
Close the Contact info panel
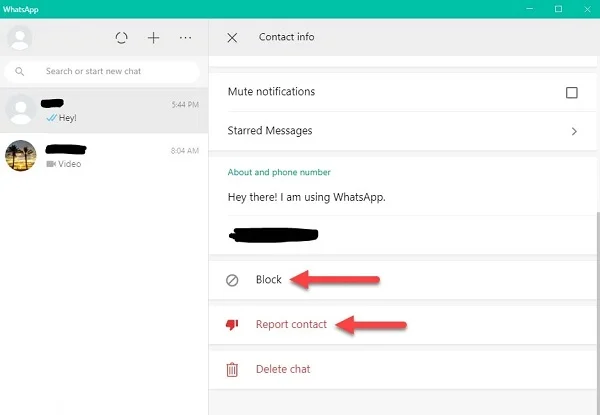click(x=232, y=37)
